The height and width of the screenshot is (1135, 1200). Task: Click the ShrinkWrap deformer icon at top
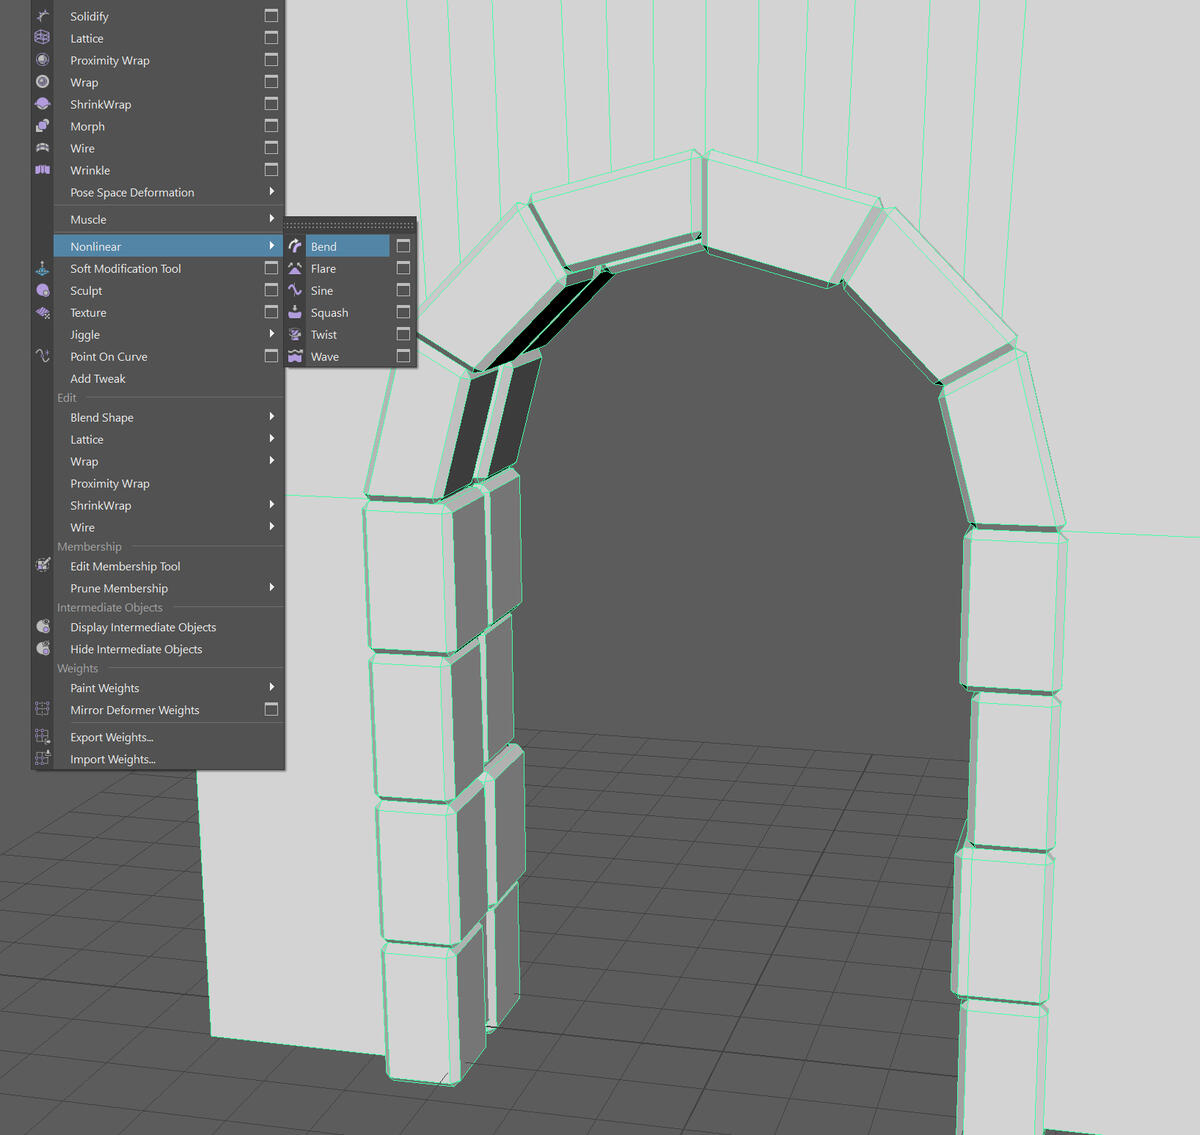point(42,104)
